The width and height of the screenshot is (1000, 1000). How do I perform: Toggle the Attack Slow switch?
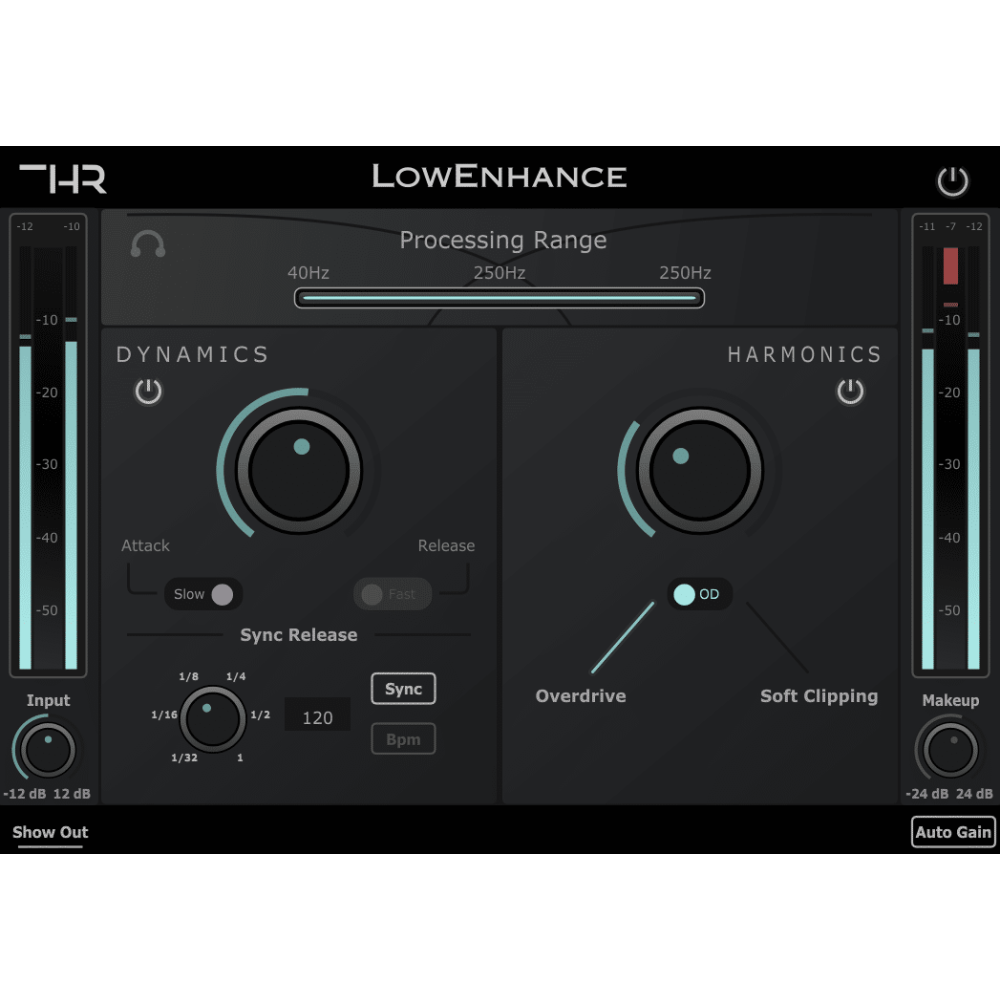click(204, 594)
